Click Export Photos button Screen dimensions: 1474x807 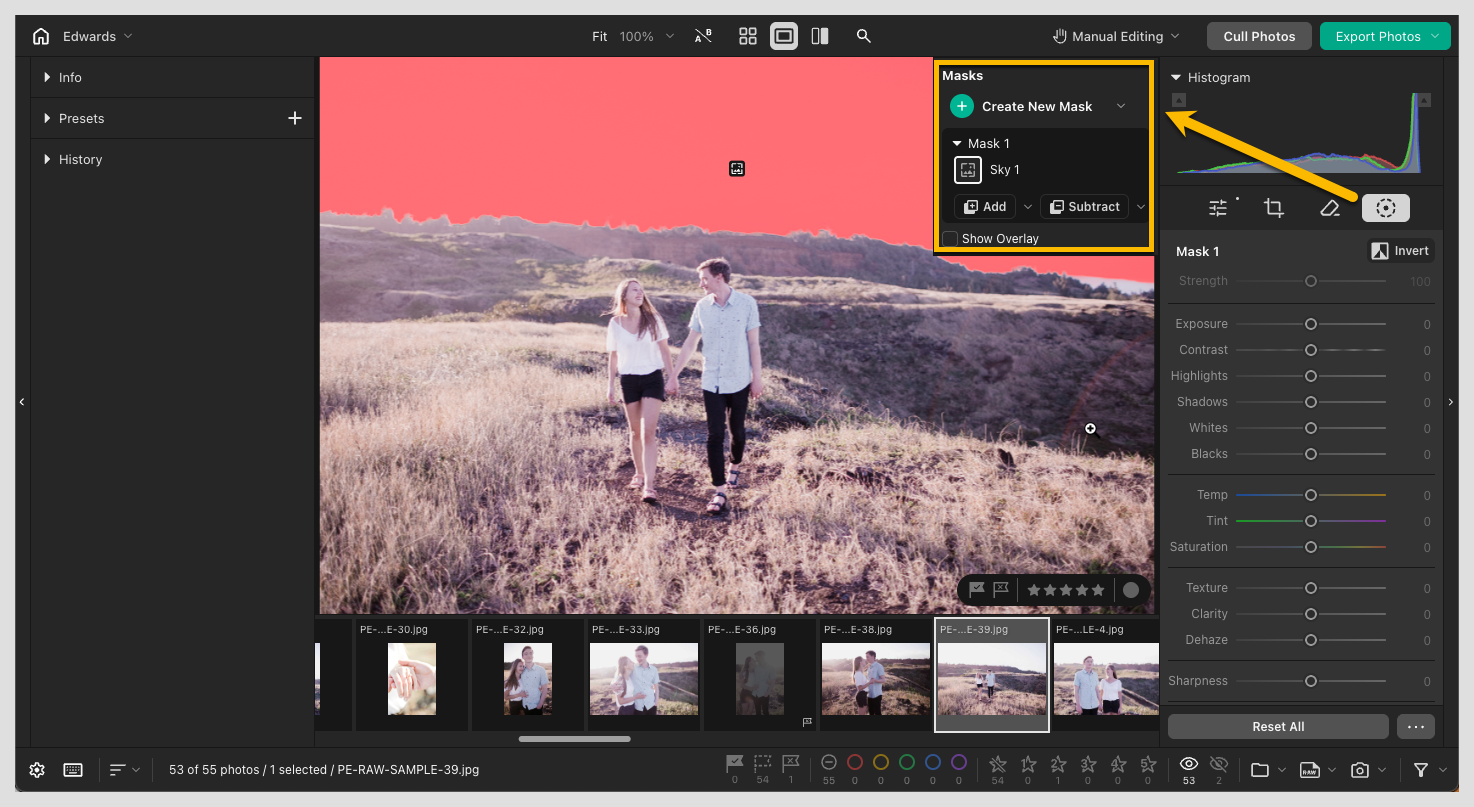(1385, 36)
